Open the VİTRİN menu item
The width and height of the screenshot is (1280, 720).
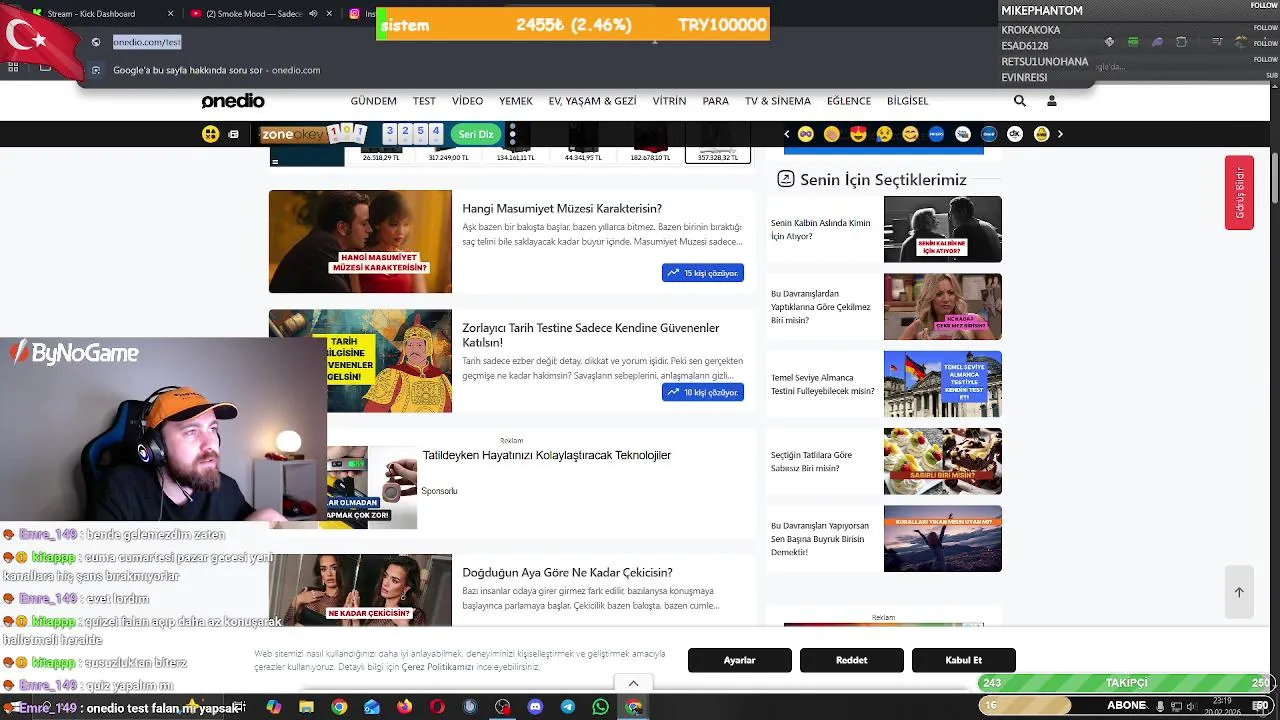coord(669,101)
